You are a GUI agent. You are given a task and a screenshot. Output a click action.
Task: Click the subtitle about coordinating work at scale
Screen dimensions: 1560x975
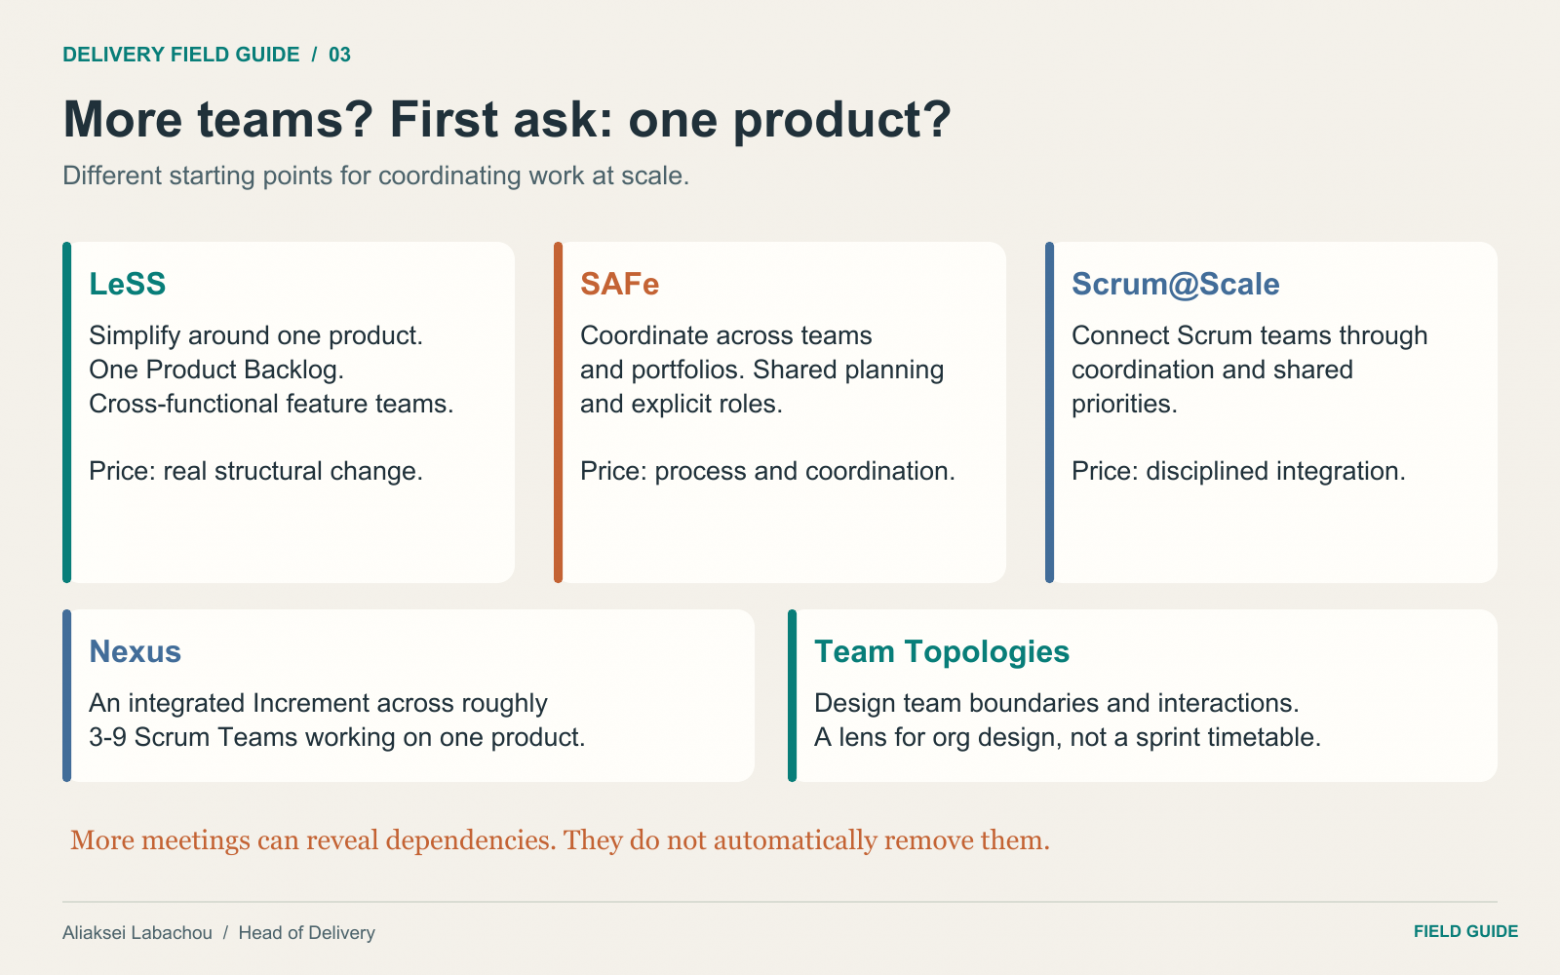pyautogui.click(x=376, y=176)
